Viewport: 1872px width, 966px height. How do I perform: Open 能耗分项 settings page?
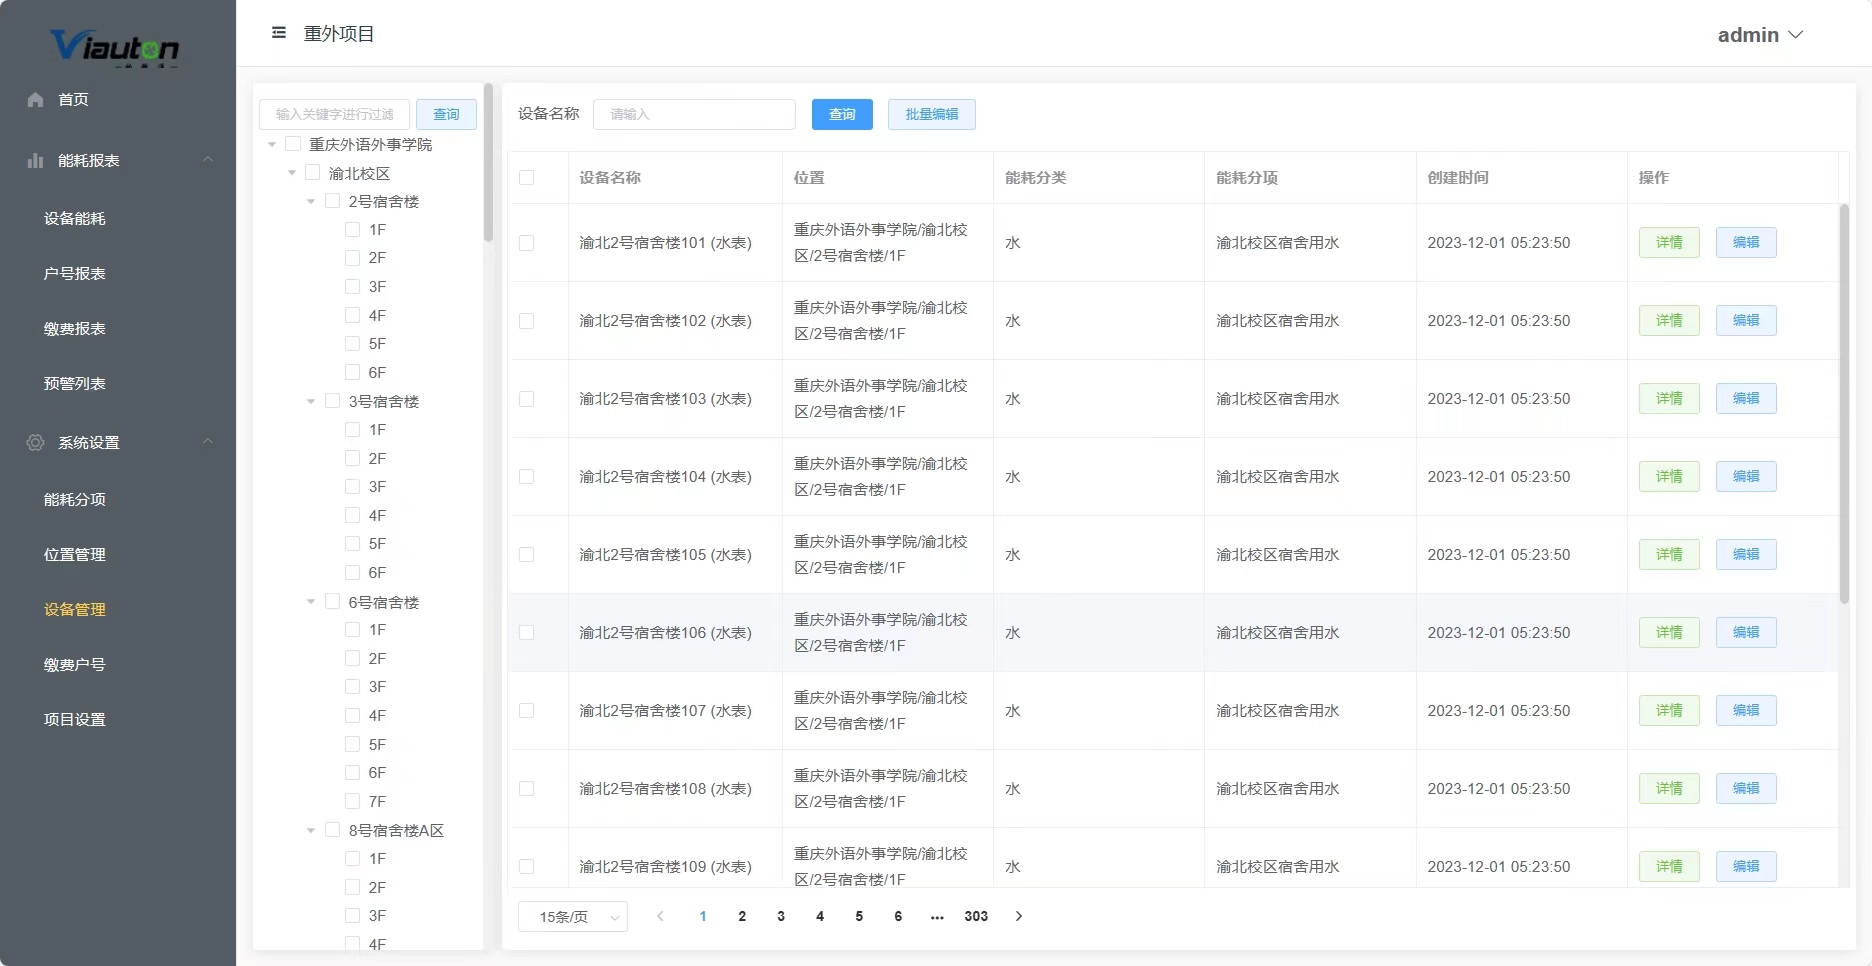[x=75, y=499]
